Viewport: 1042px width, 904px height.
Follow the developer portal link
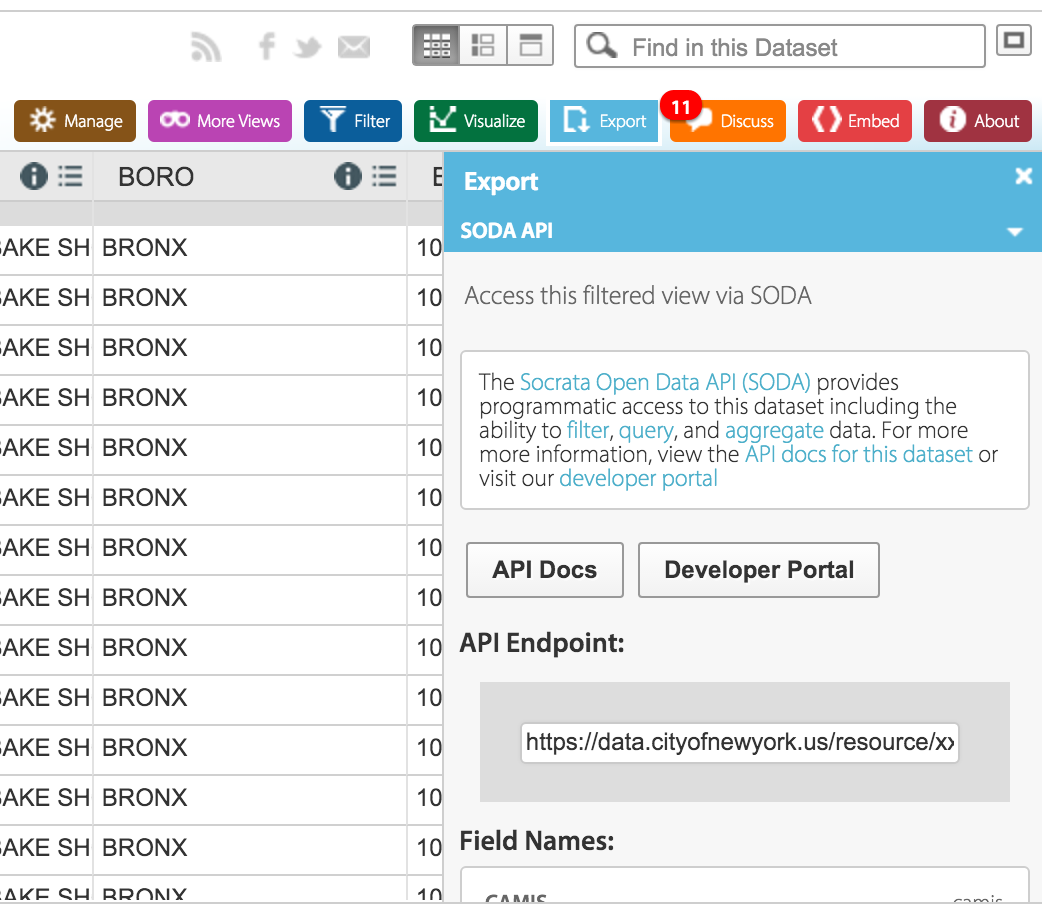click(x=638, y=478)
